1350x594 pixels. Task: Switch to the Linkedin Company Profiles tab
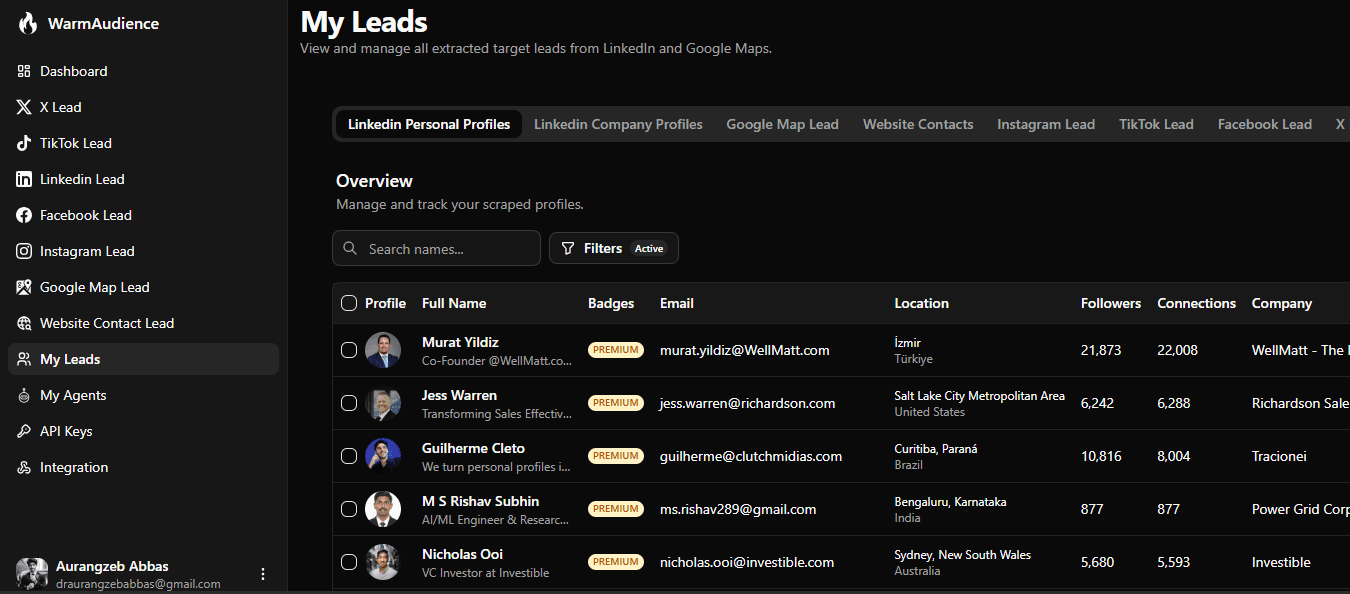618,124
